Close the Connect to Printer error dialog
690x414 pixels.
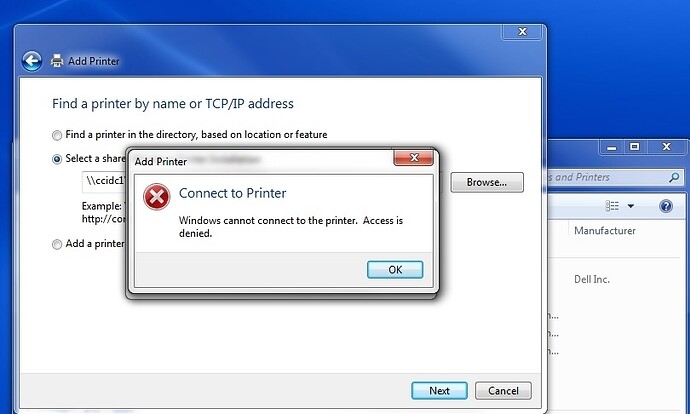click(414, 158)
